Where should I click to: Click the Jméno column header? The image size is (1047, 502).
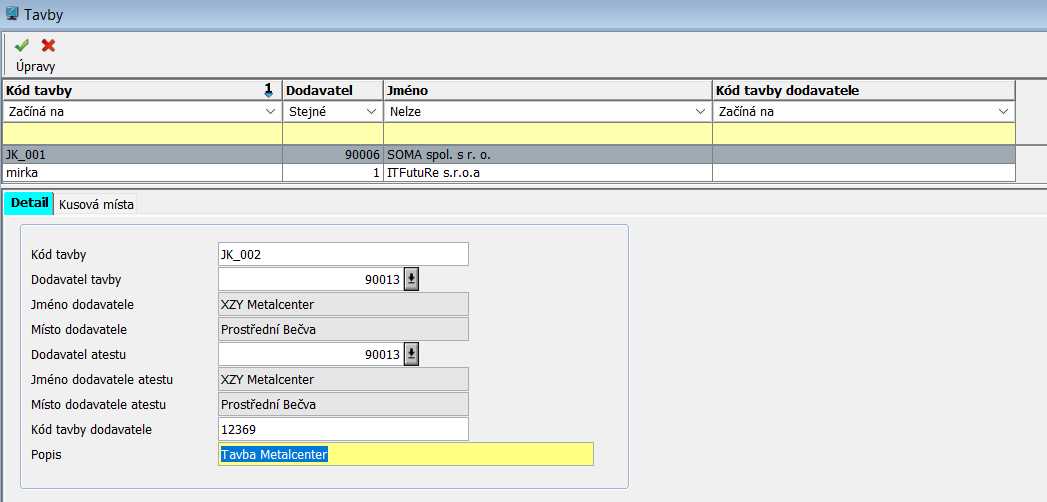pos(546,90)
